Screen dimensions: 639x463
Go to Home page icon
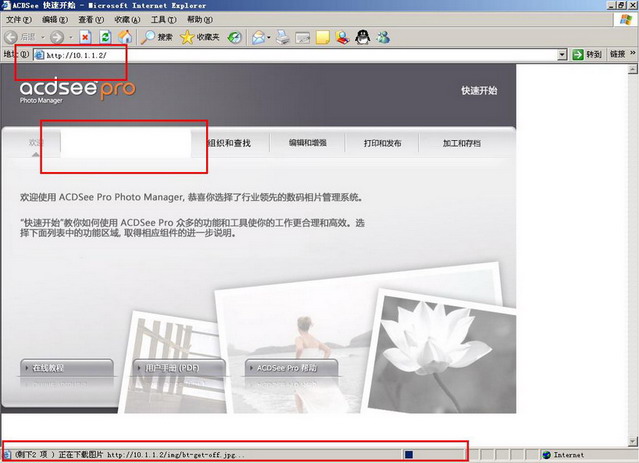126,37
